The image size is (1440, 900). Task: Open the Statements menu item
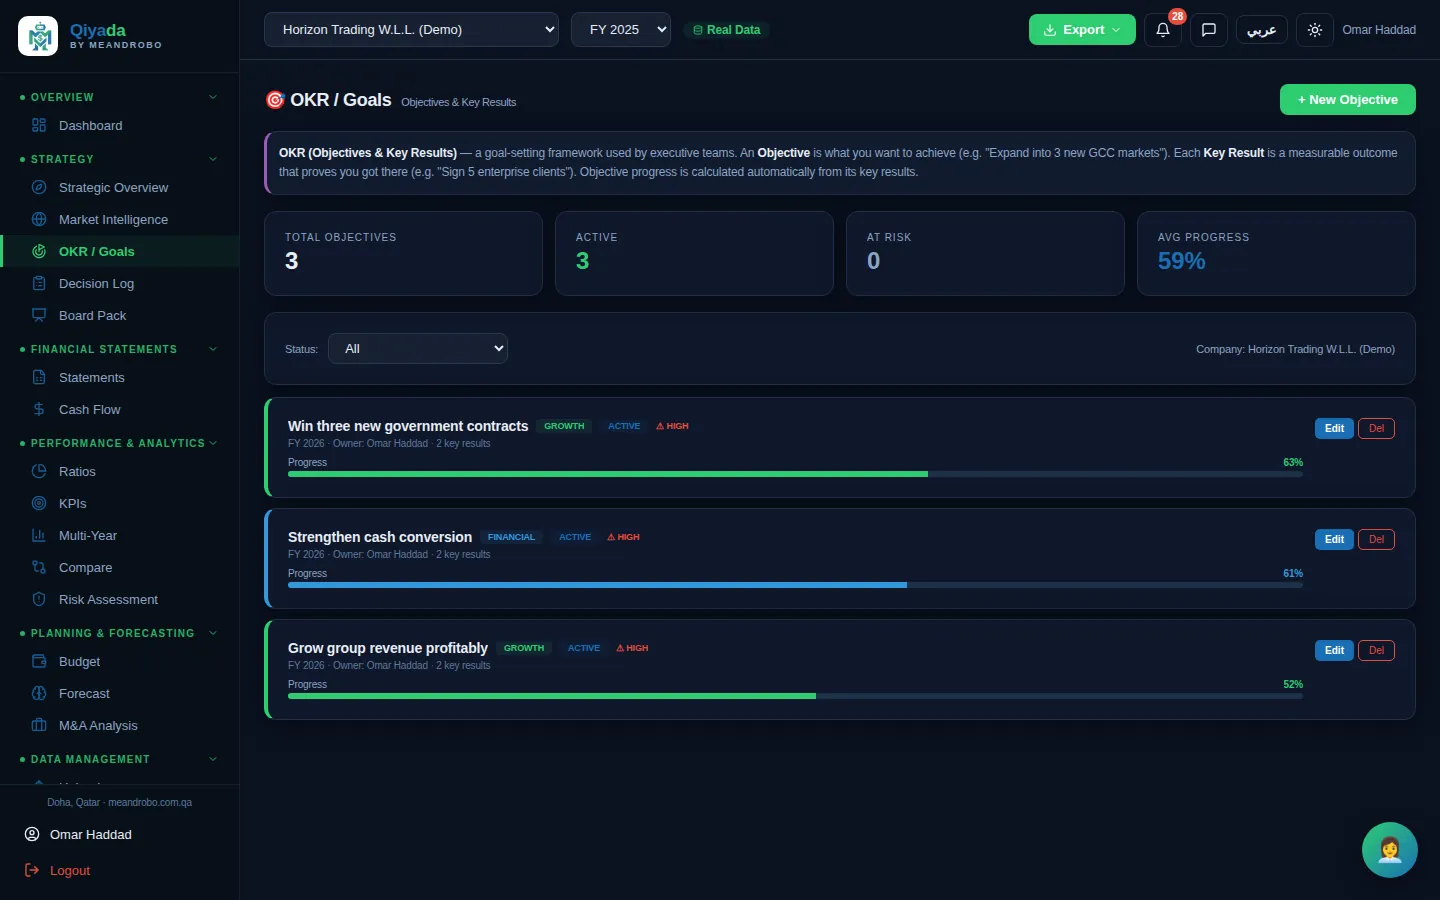[120, 378]
